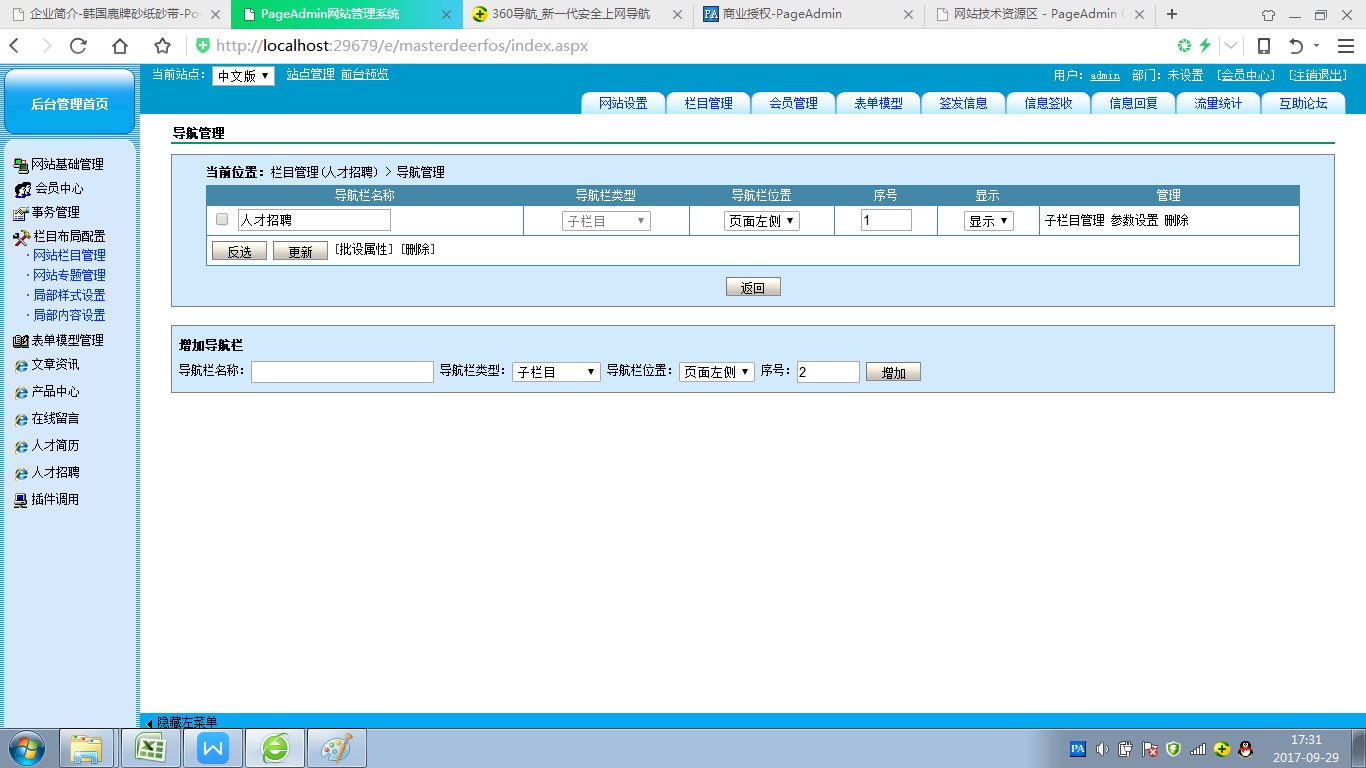
Task: Open the Excel icon in taskbar
Action: (150, 748)
